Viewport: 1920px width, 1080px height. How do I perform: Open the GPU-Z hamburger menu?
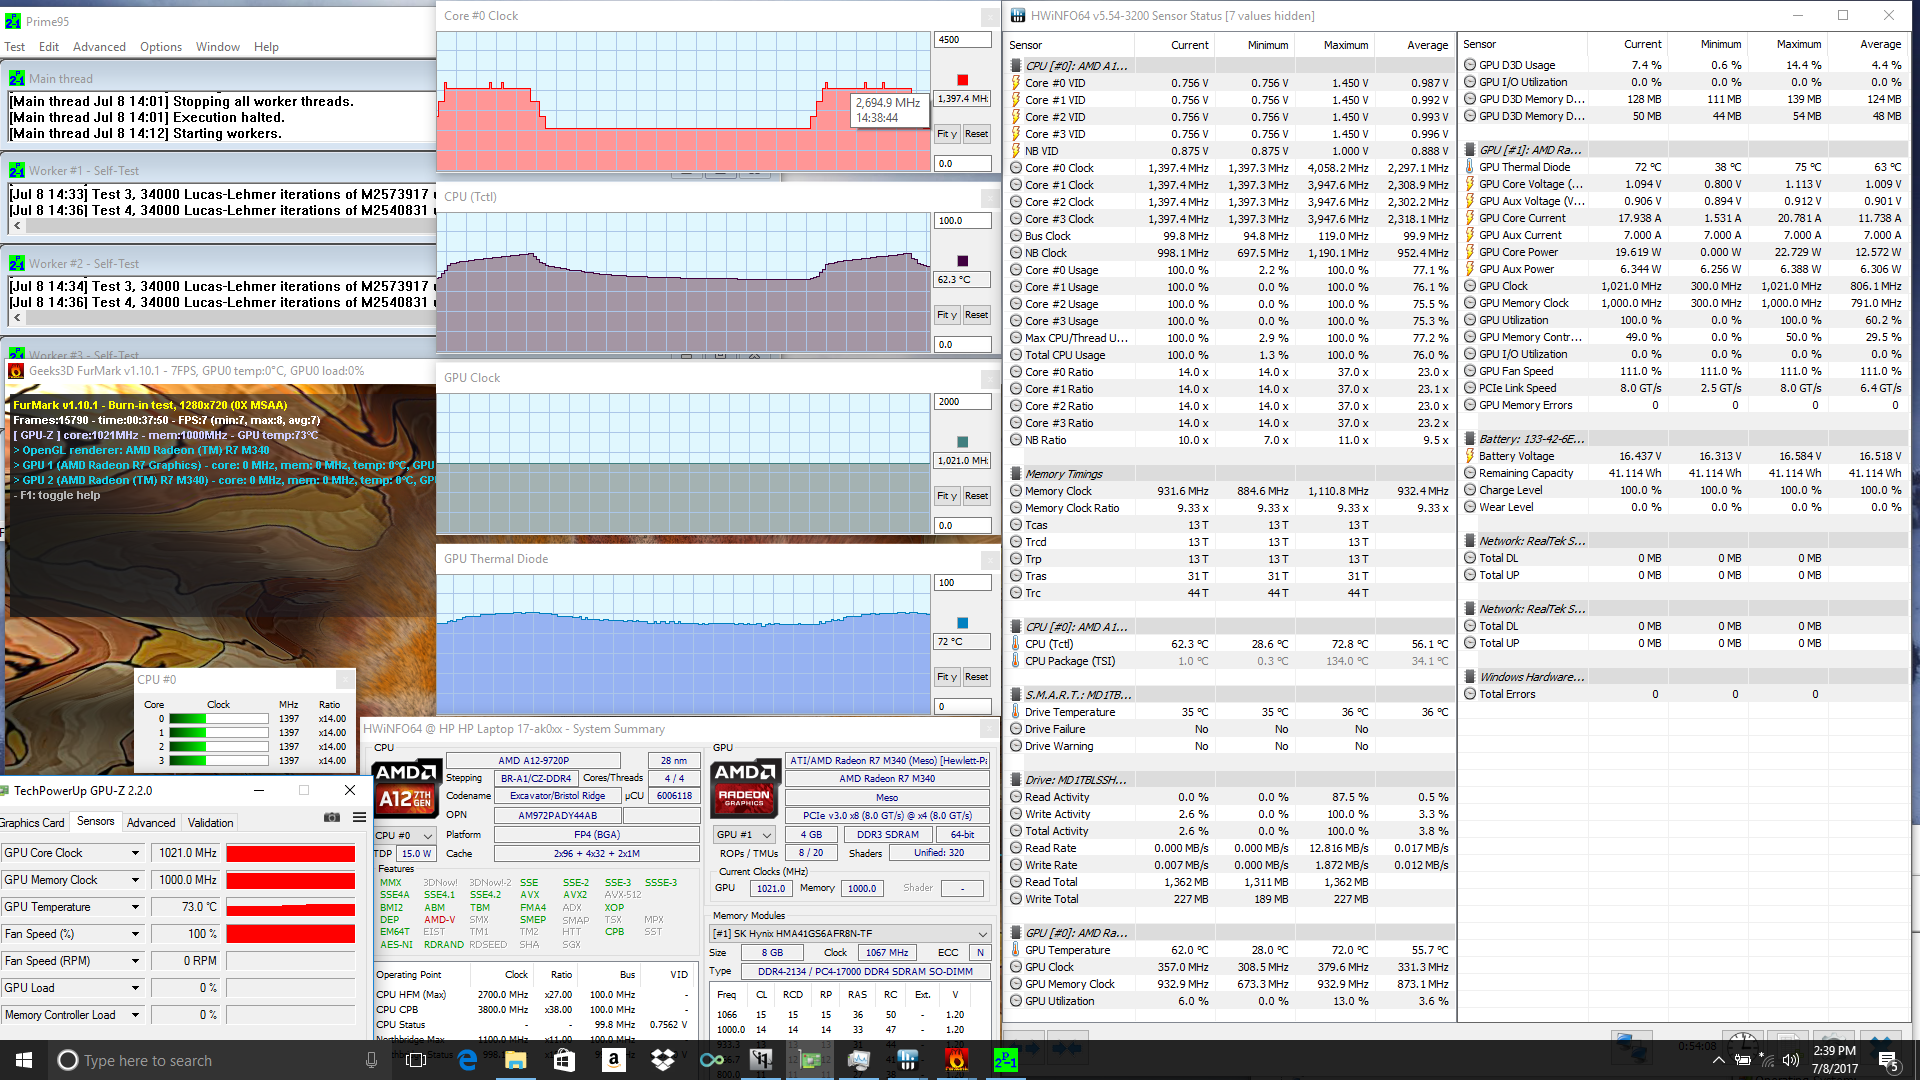[x=359, y=817]
